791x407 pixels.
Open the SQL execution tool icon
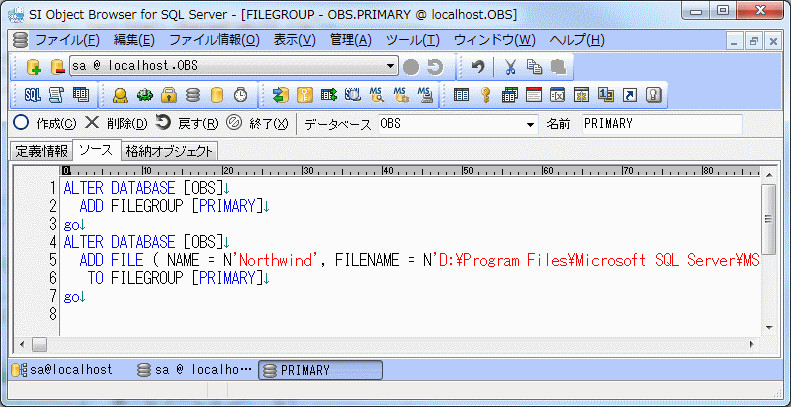(32, 95)
